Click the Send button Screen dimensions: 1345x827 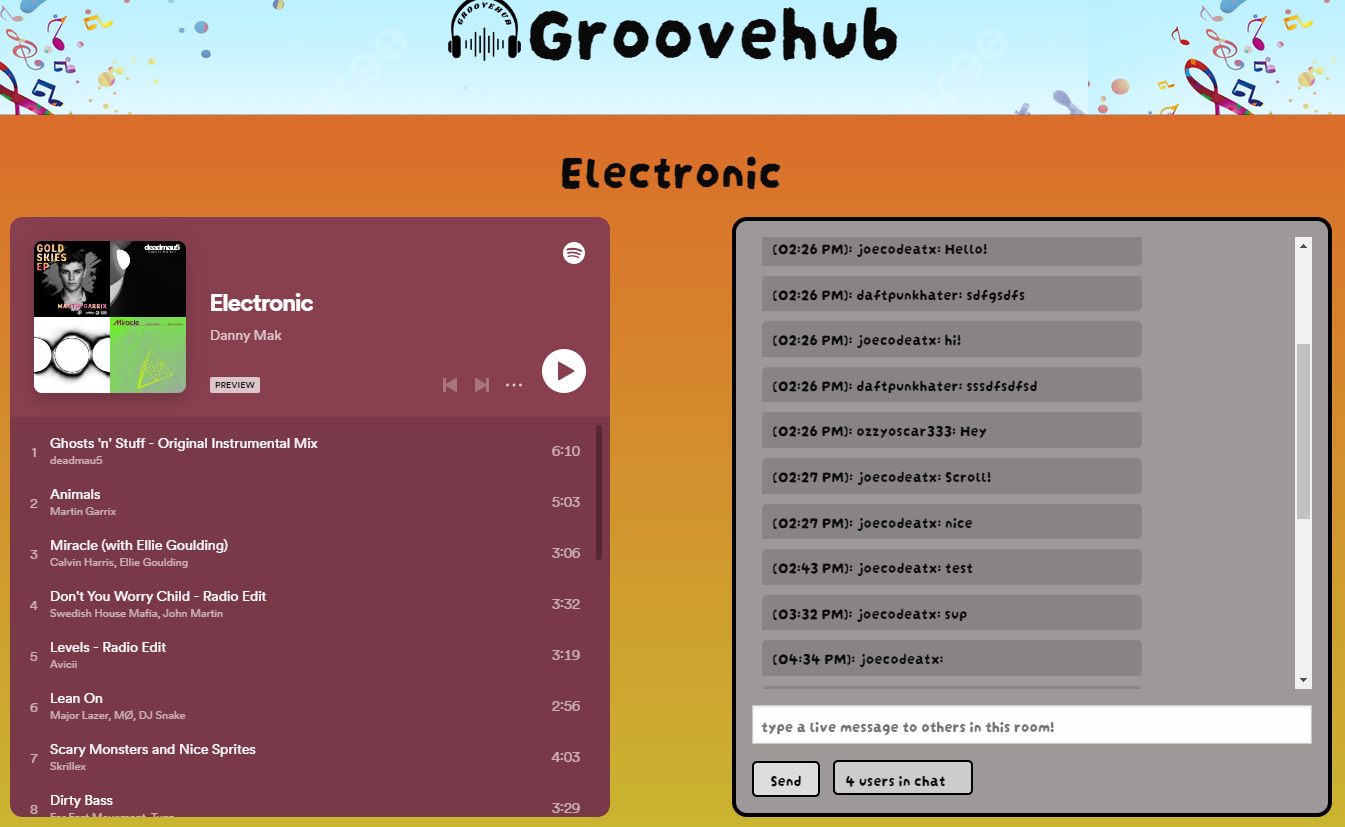(x=786, y=779)
